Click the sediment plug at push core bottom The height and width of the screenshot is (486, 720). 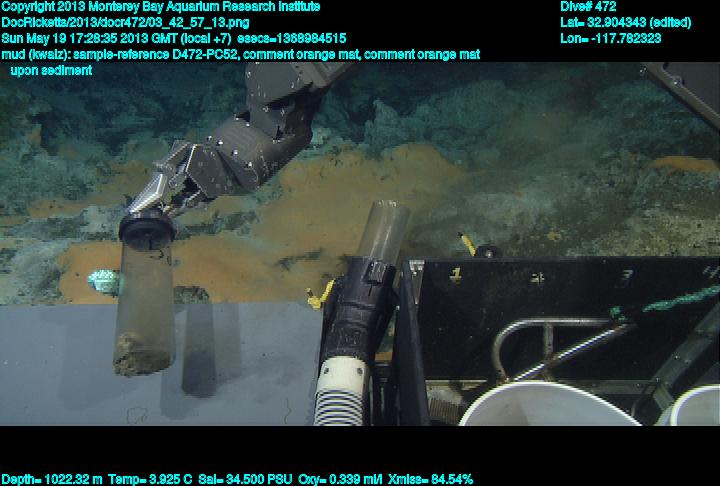pos(141,354)
